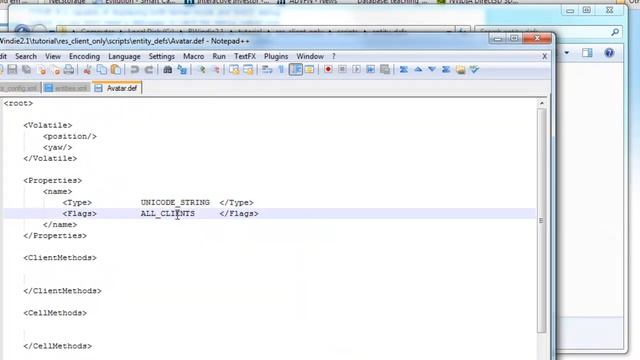Click the Paste clipboard icon
The image size is (640, 360).
point(116,69)
